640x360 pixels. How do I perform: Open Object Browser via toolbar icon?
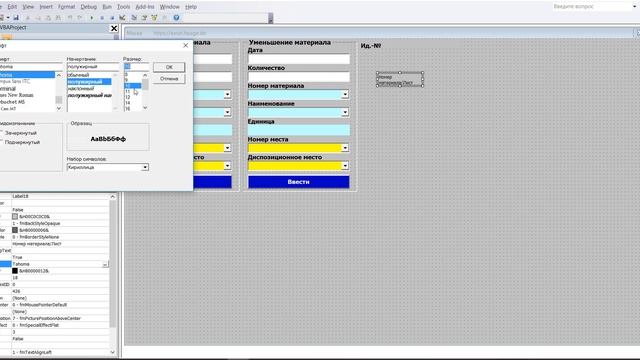[x=154, y=18]
